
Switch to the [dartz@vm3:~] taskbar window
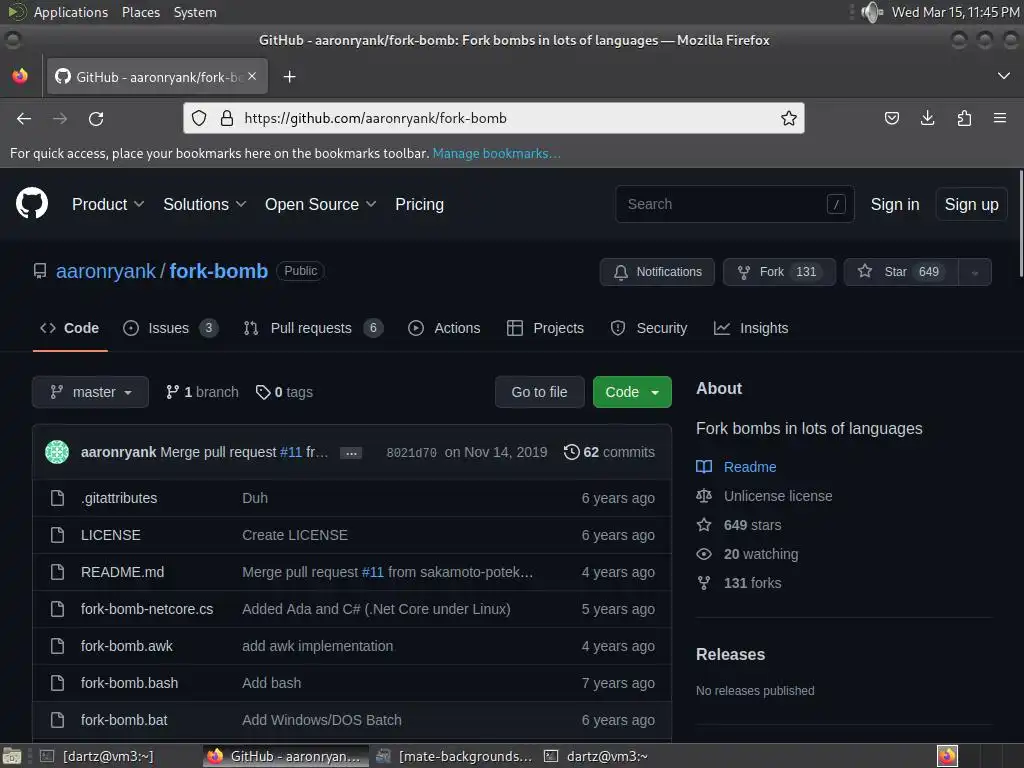pos(97,756)
